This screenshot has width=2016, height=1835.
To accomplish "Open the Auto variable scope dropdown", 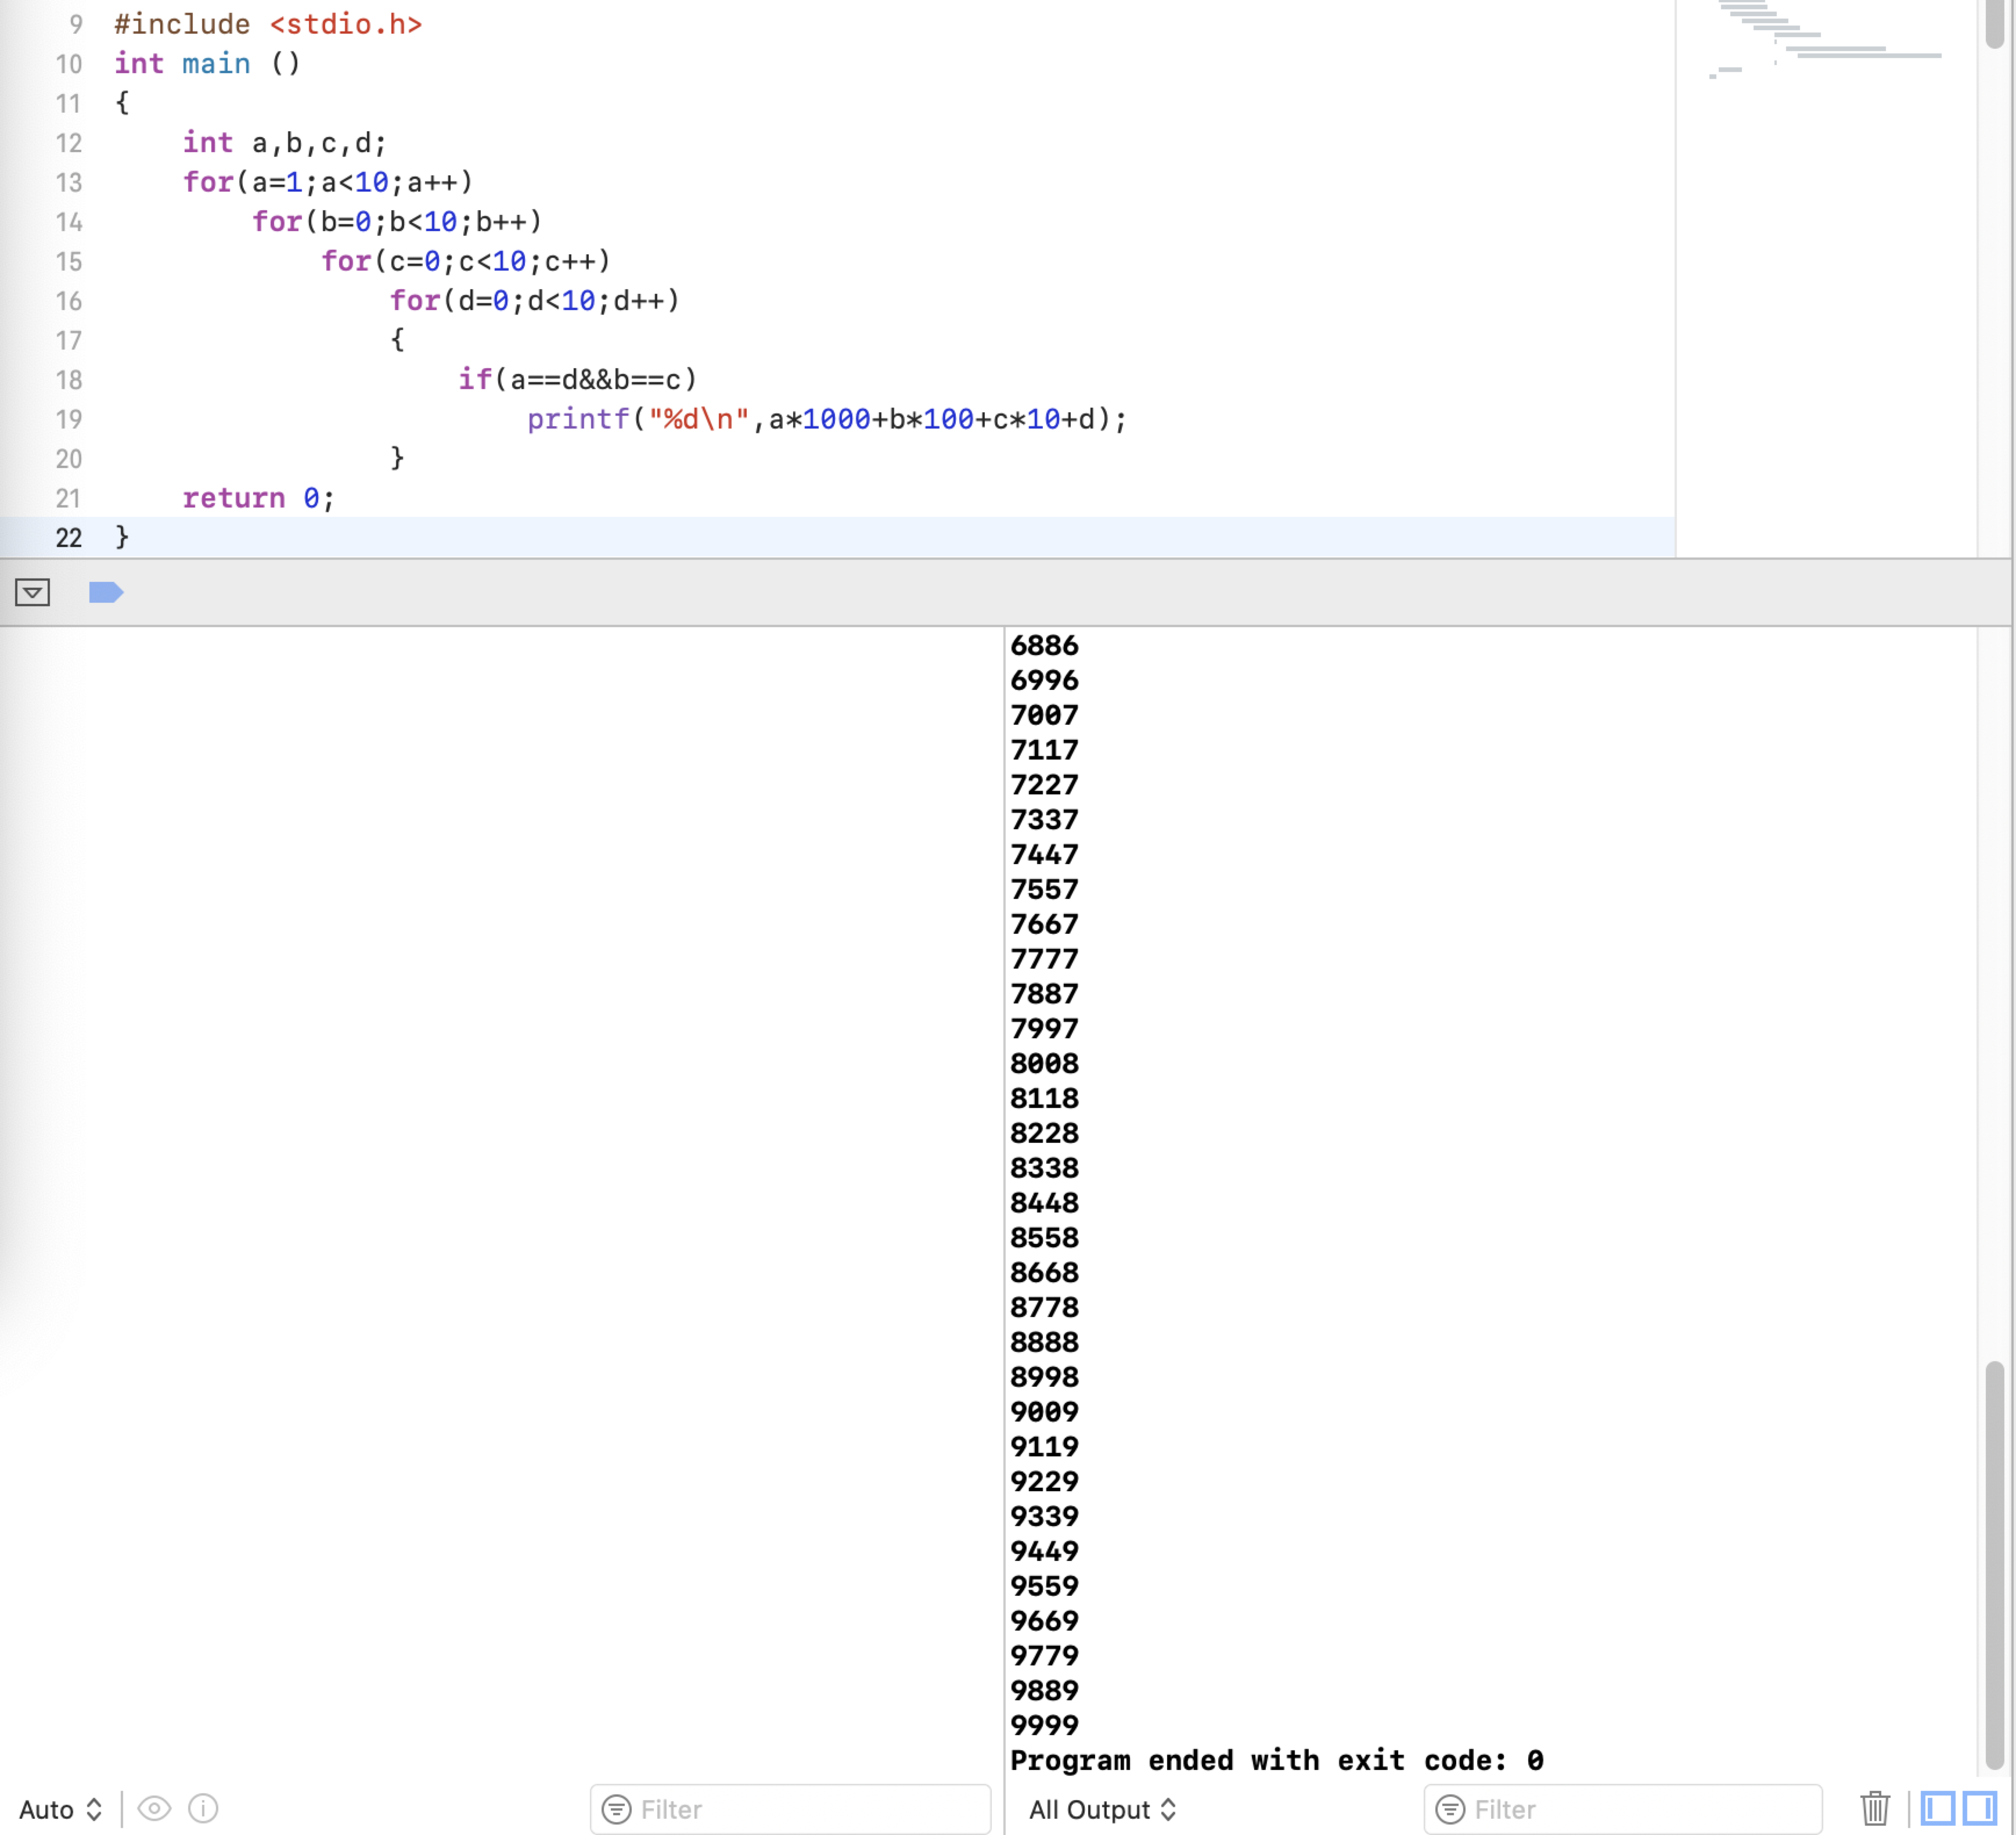I will click(x=60, y=1810).
